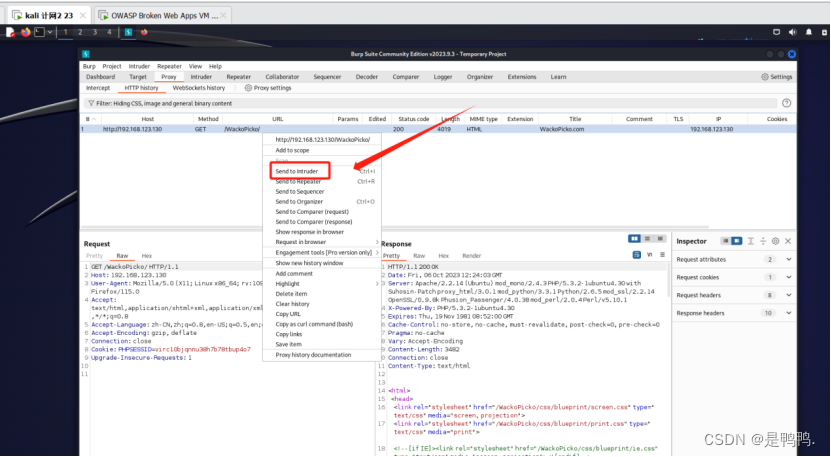Open the Highlight submenu
The image size is (831, 457).
pos(322,284)
